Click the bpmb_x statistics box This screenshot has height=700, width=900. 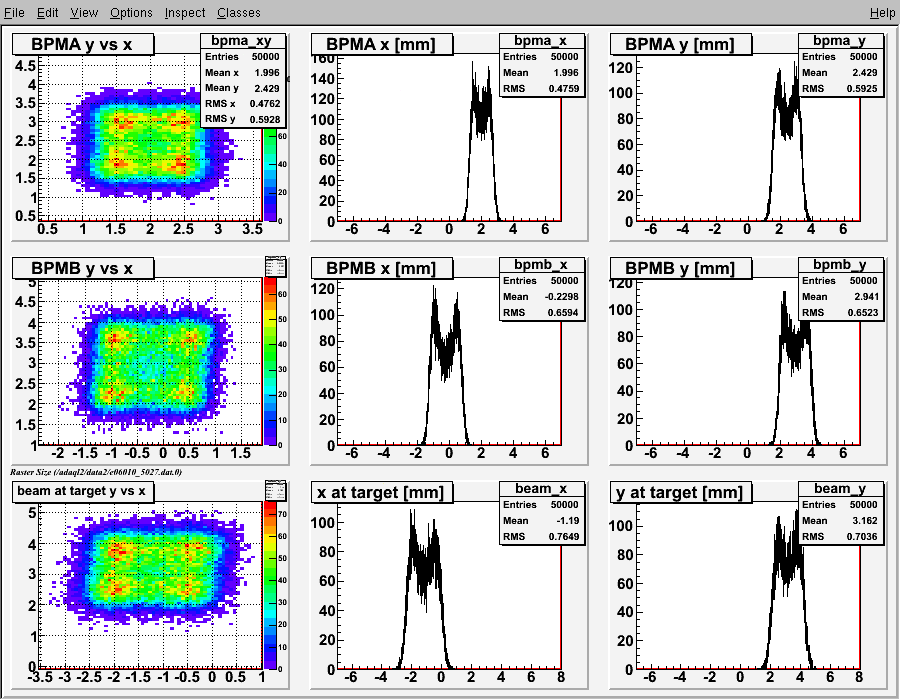[x=542, y=289]
